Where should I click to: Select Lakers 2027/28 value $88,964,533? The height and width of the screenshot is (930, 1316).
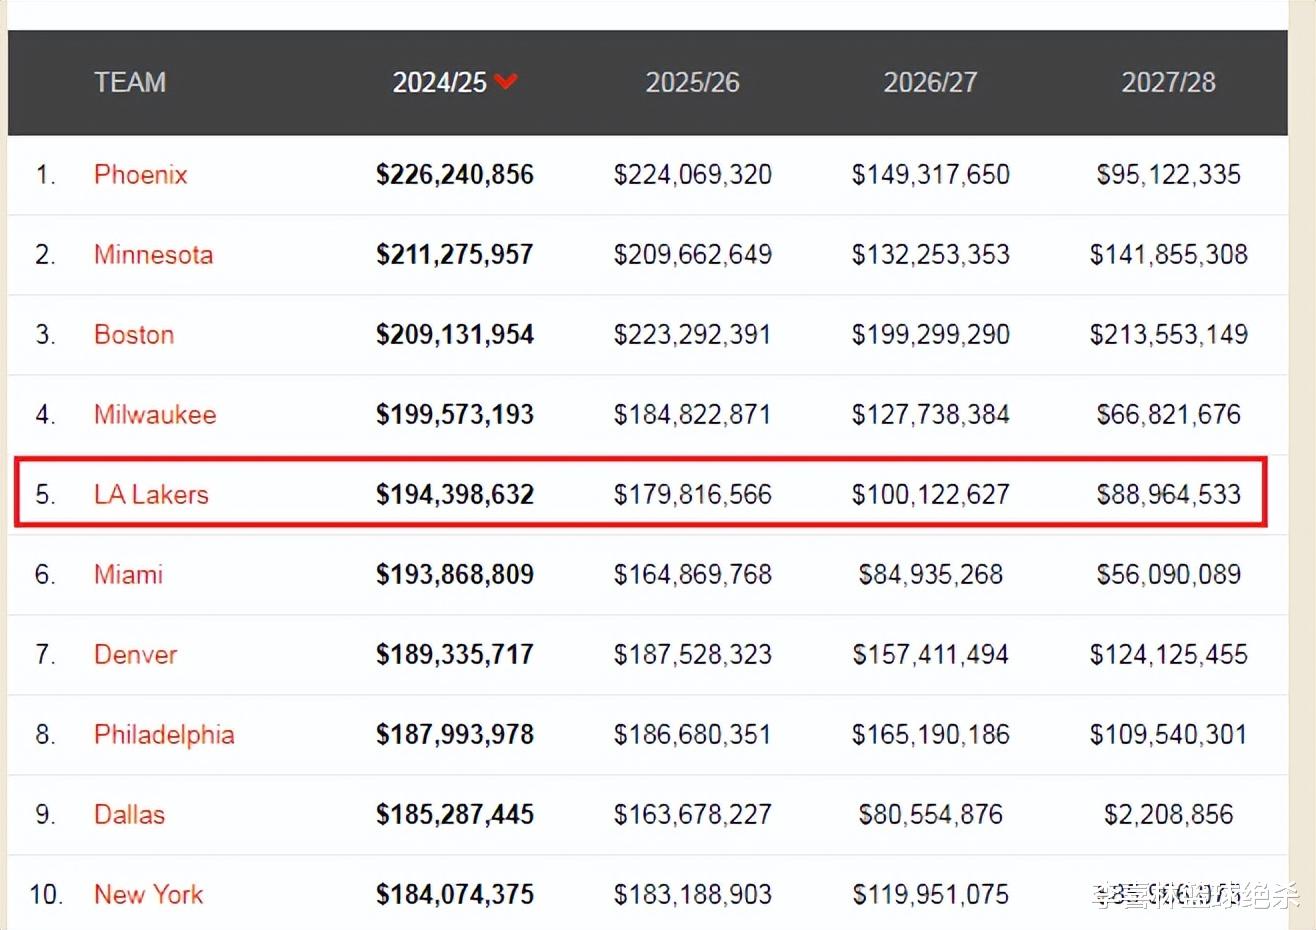[1169, 494]
